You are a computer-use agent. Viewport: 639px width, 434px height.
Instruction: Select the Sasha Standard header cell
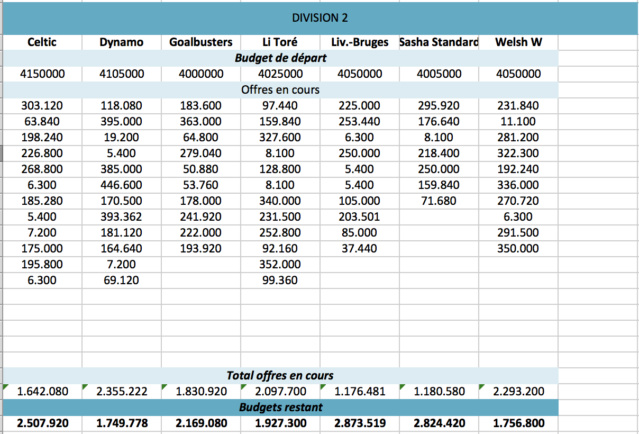tap(439, 42)
